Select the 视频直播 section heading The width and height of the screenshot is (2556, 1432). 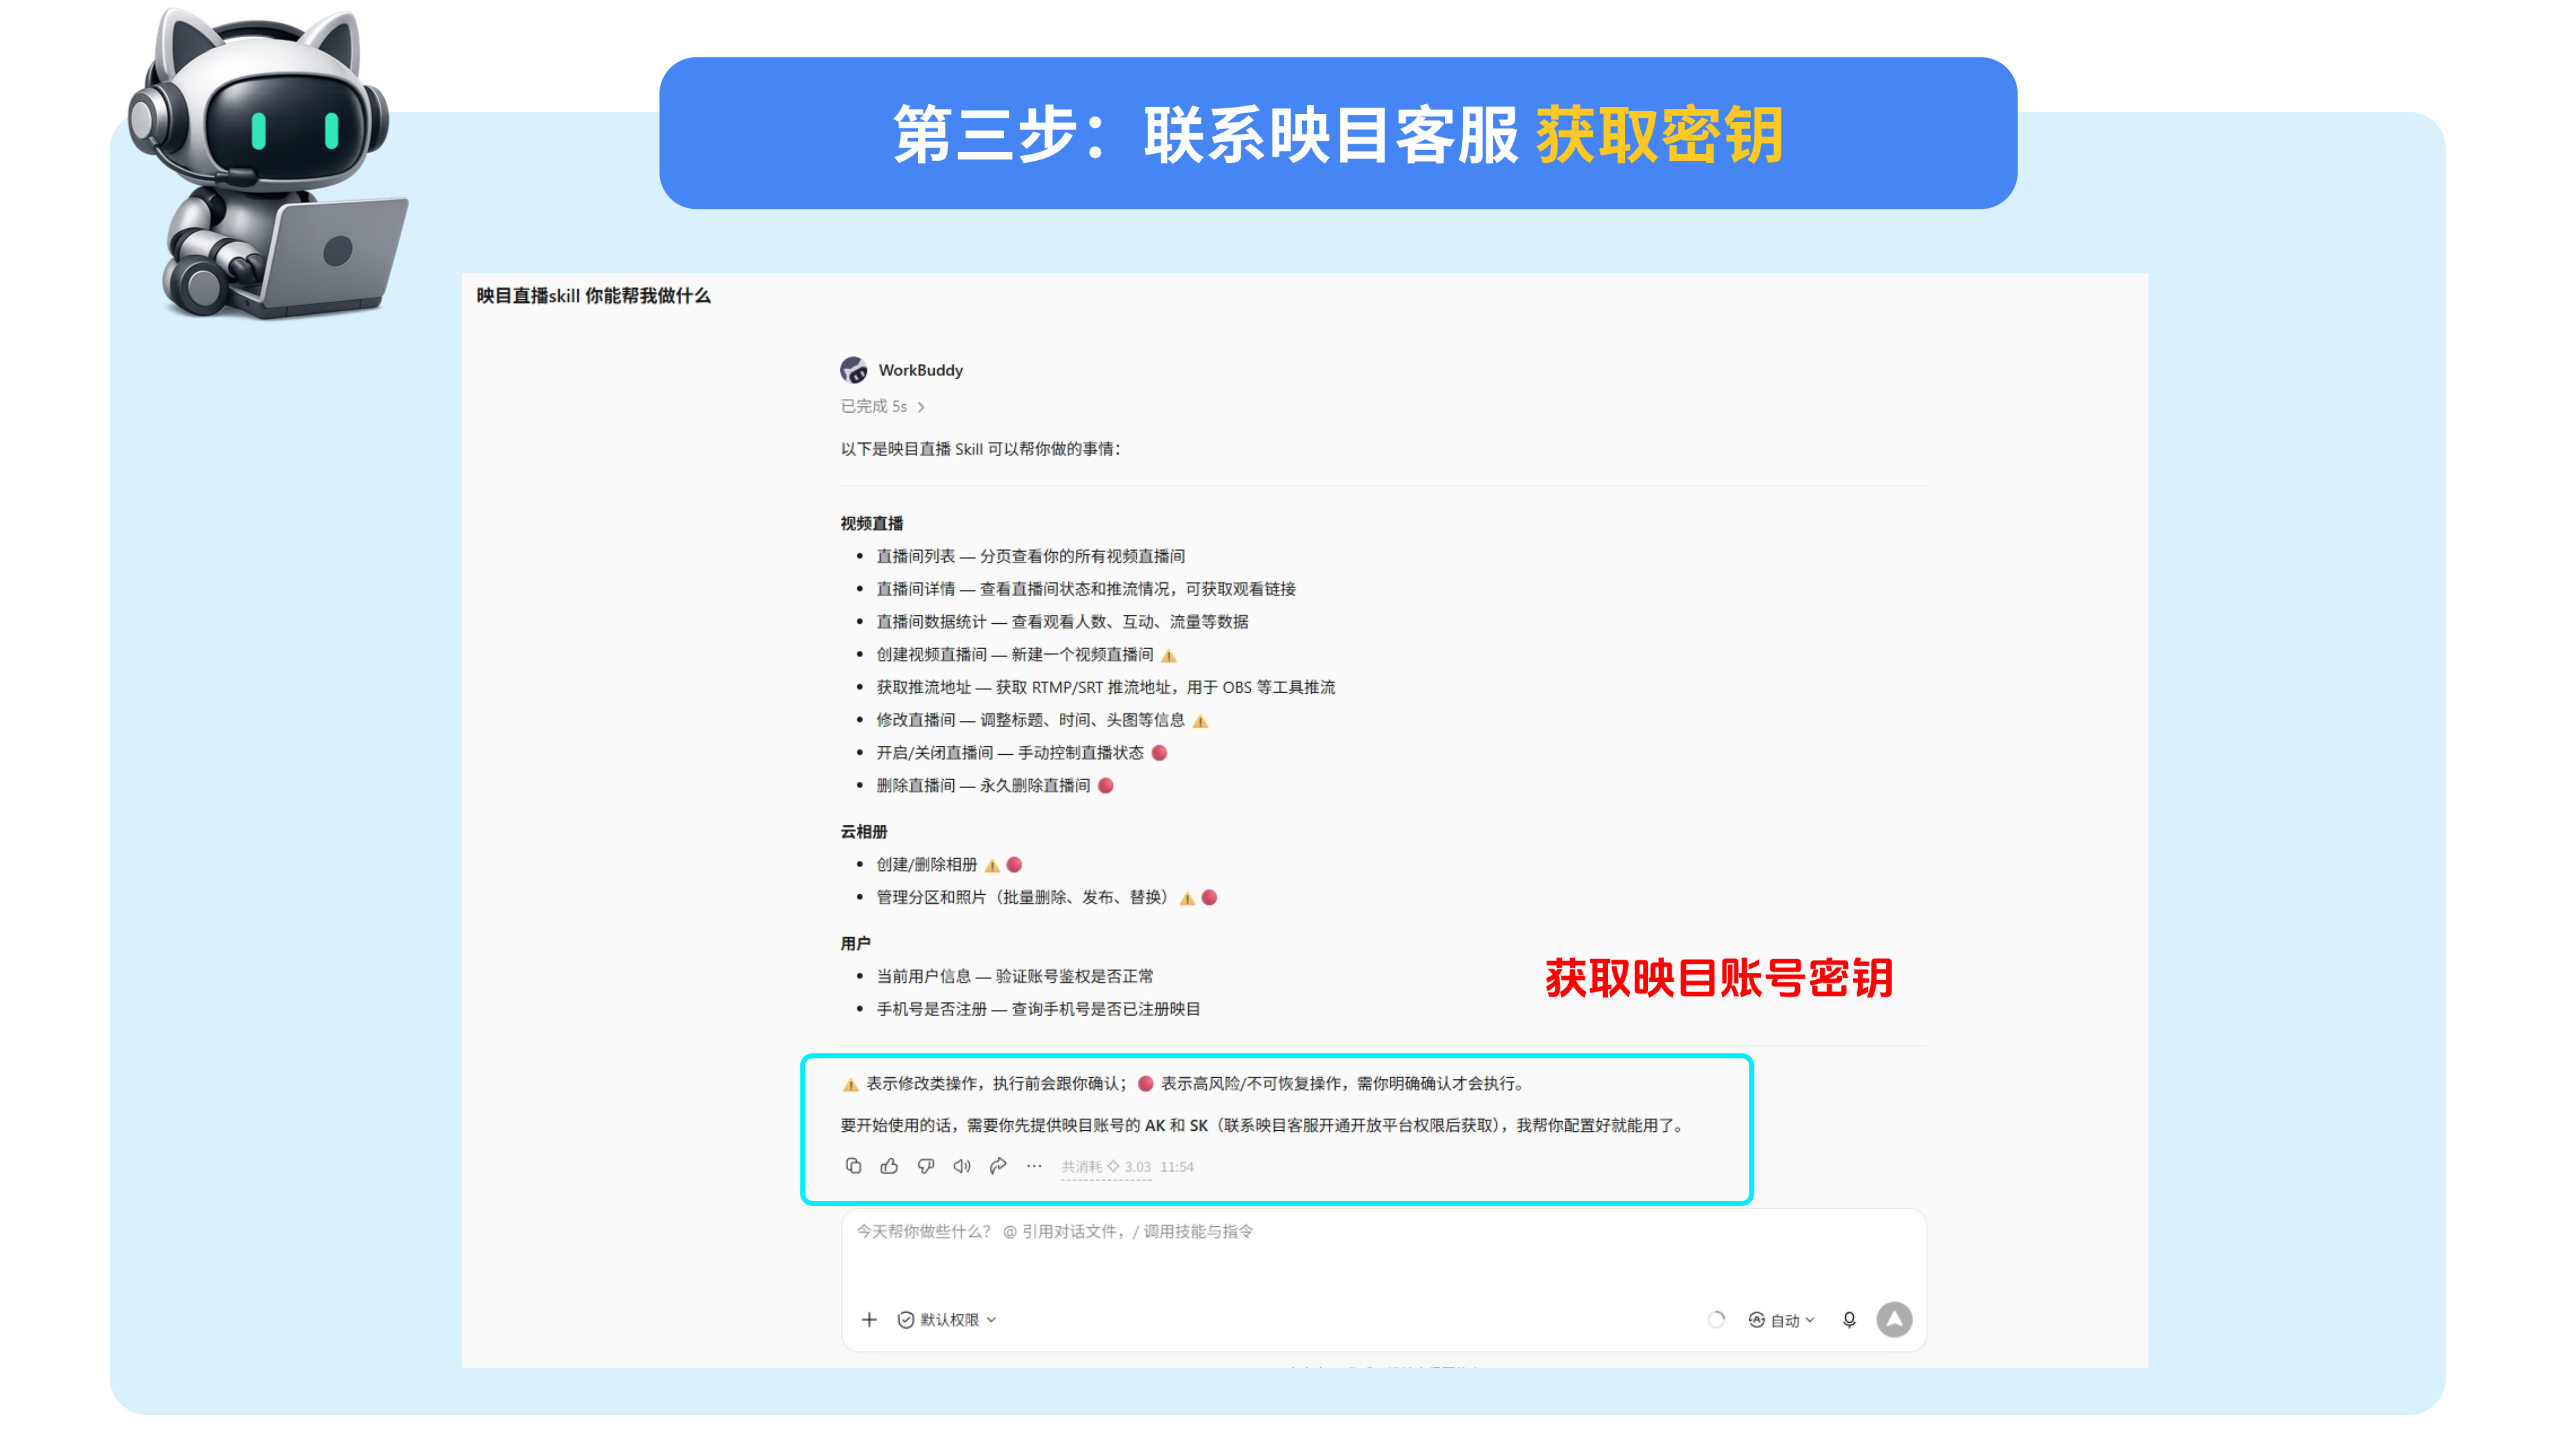(871, 523)
